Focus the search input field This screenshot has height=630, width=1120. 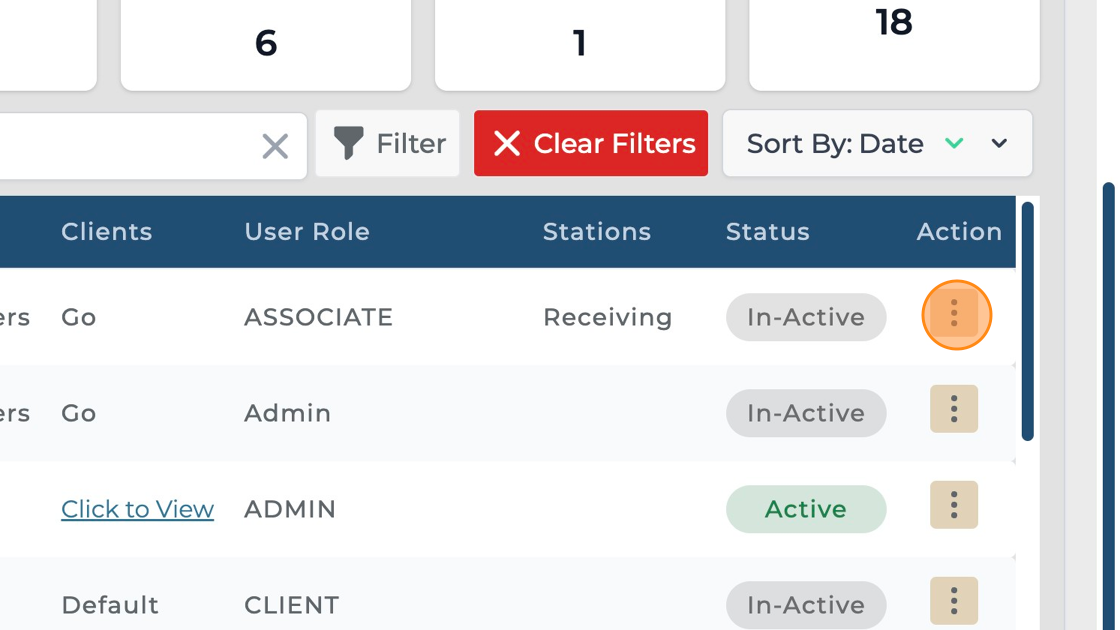tap(120, 146)
